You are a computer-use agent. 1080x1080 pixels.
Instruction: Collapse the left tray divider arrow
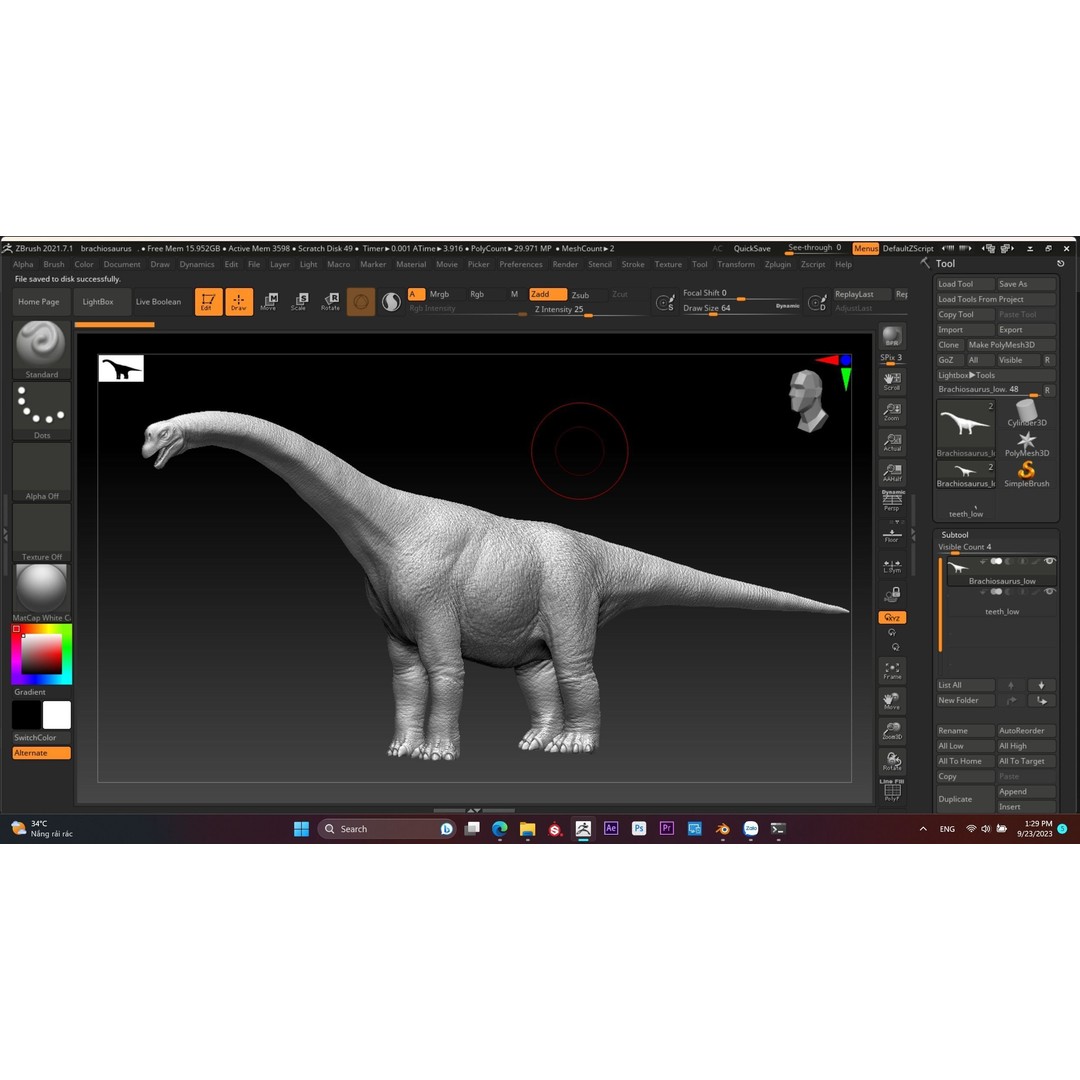click(5, 533)
